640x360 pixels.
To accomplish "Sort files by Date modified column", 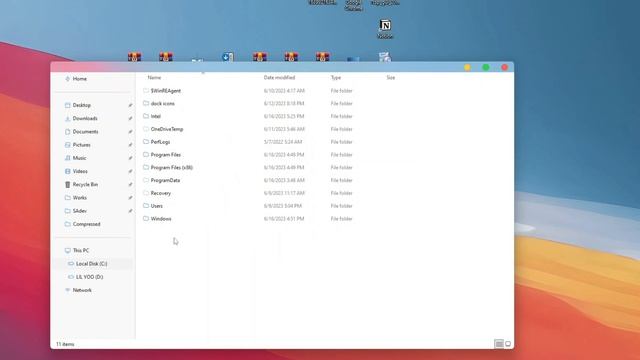I will [x=279, y=78].
